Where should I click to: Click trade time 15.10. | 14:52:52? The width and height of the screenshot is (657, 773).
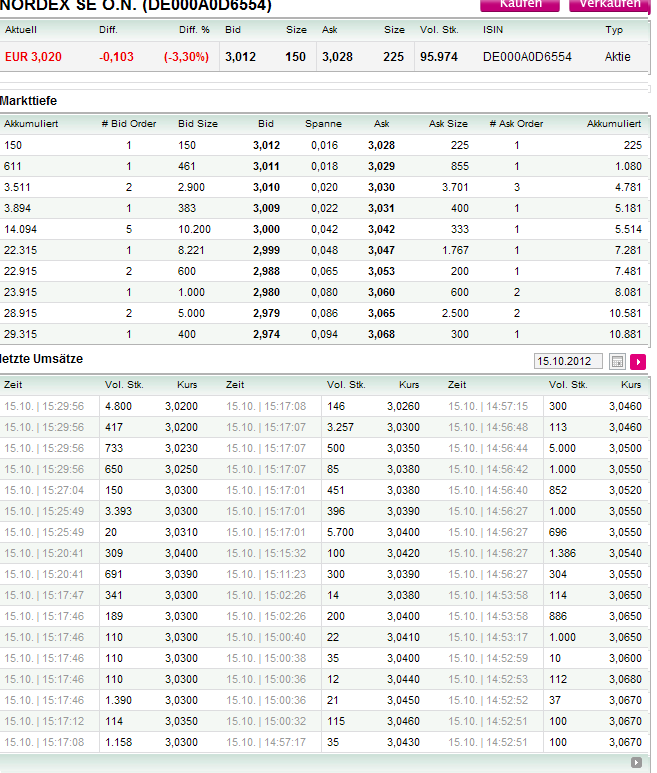tap(488, 700)
